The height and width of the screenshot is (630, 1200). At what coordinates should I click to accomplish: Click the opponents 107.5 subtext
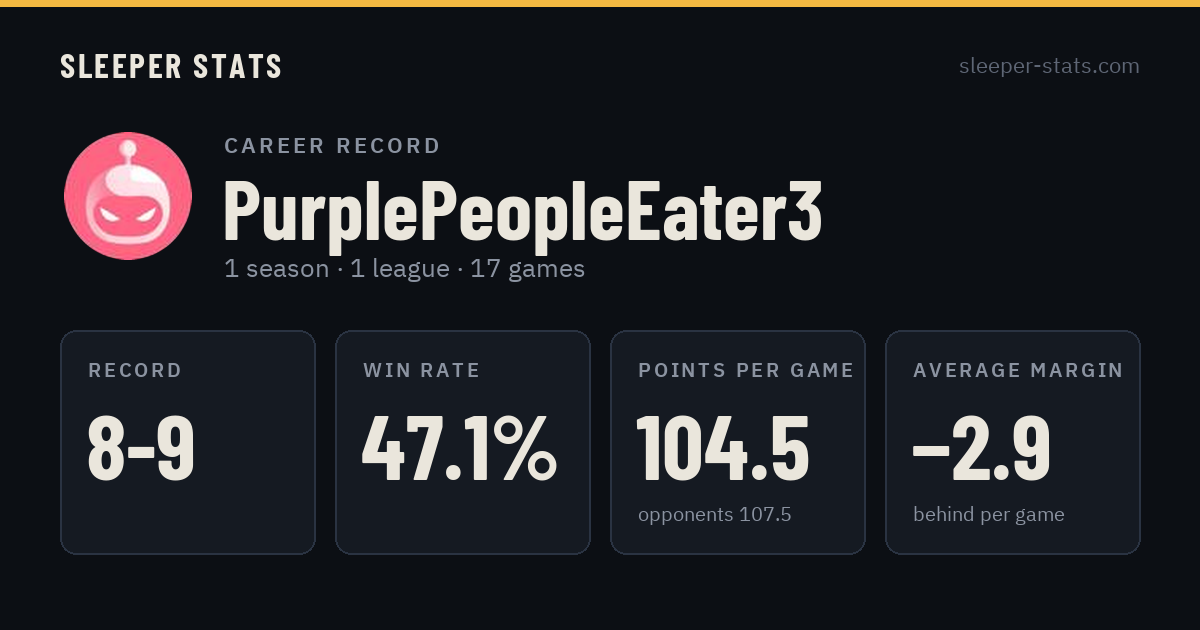[715, 515]
